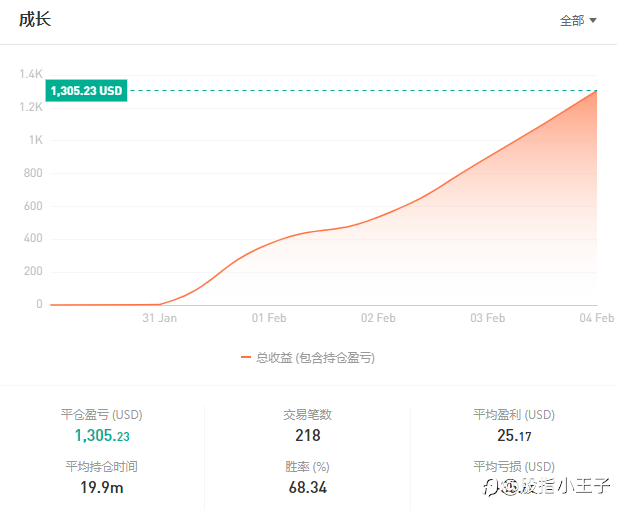Viewport: 617px width, 520px height.
Task: Click the 交易笔数 label
Action: [308, 415]
